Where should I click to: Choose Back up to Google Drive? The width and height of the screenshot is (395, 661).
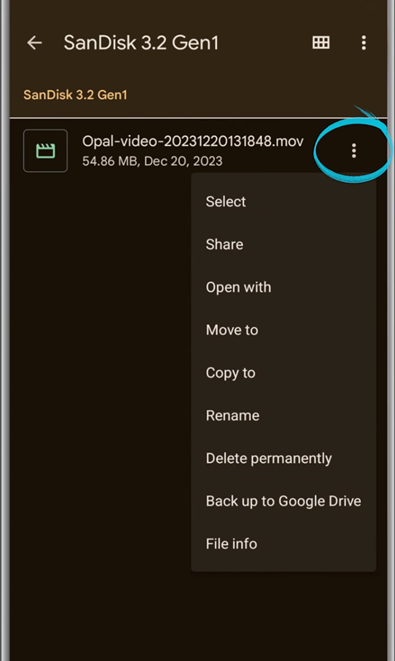tap(283, 501)
